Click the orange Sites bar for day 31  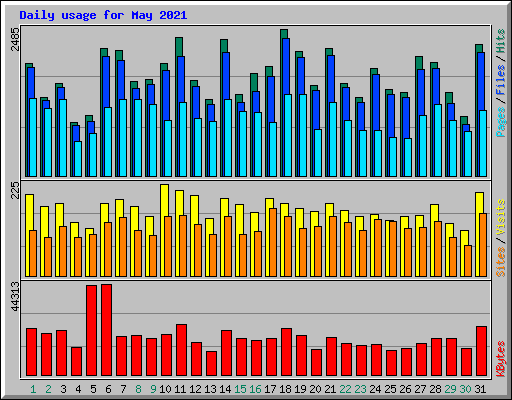tap(483, 245)
